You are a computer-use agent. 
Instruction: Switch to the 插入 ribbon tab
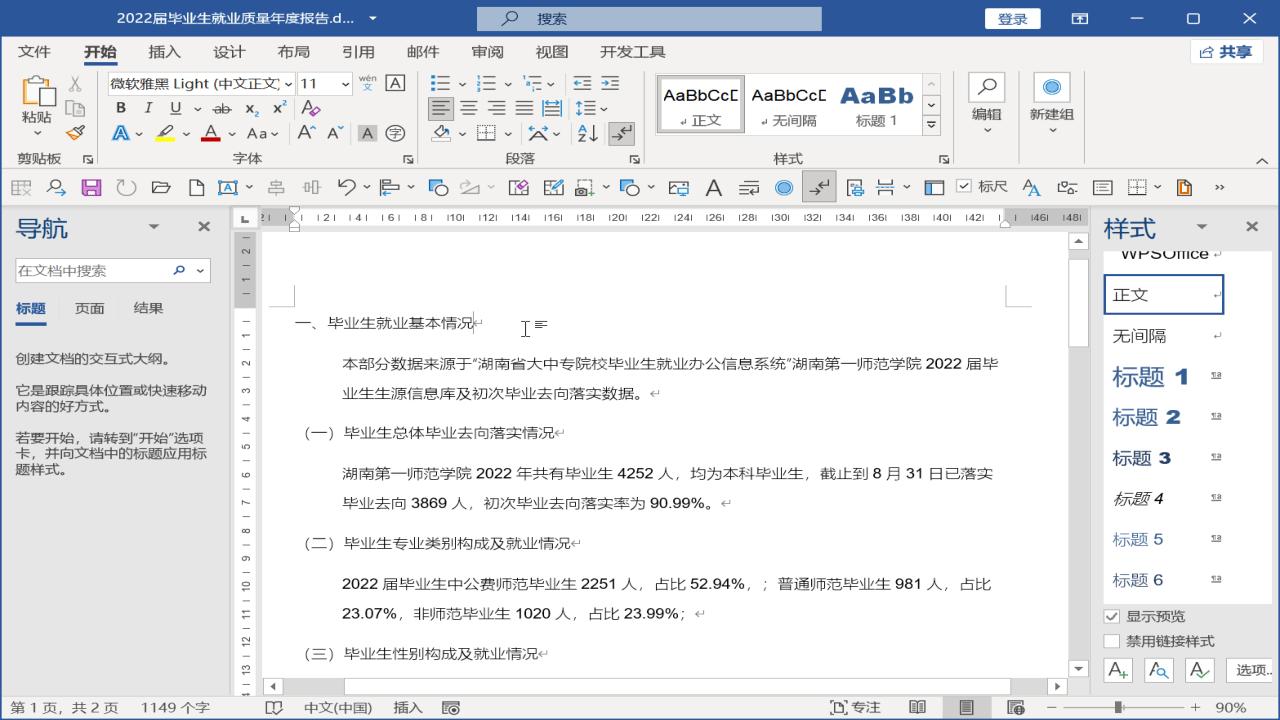[164, 52]
